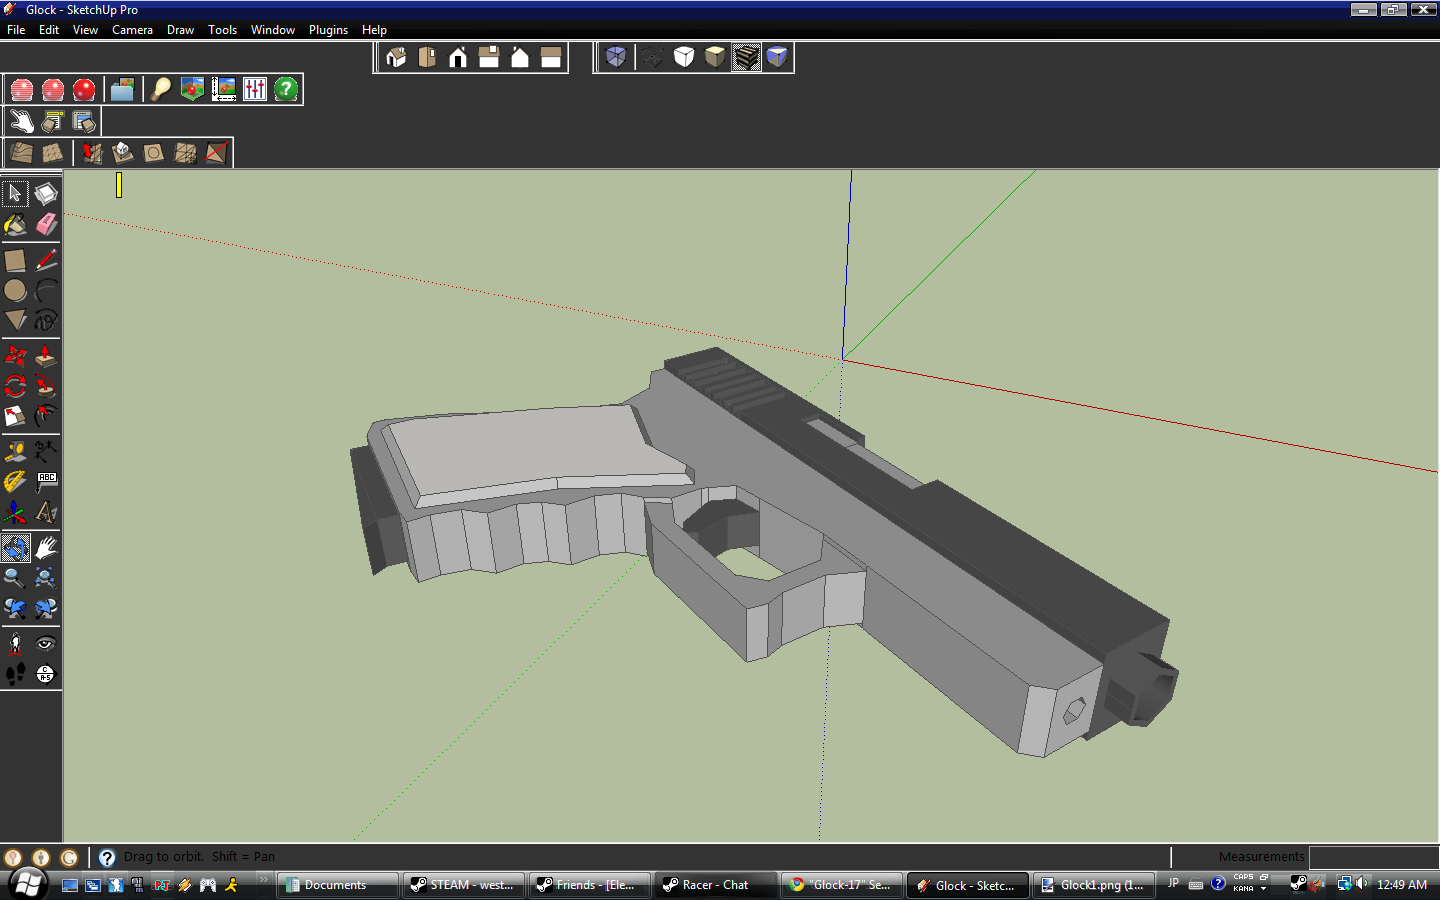Enable Monochrome face style
Viewport: 1440px width, 900px height.
(x=777, y=57)
